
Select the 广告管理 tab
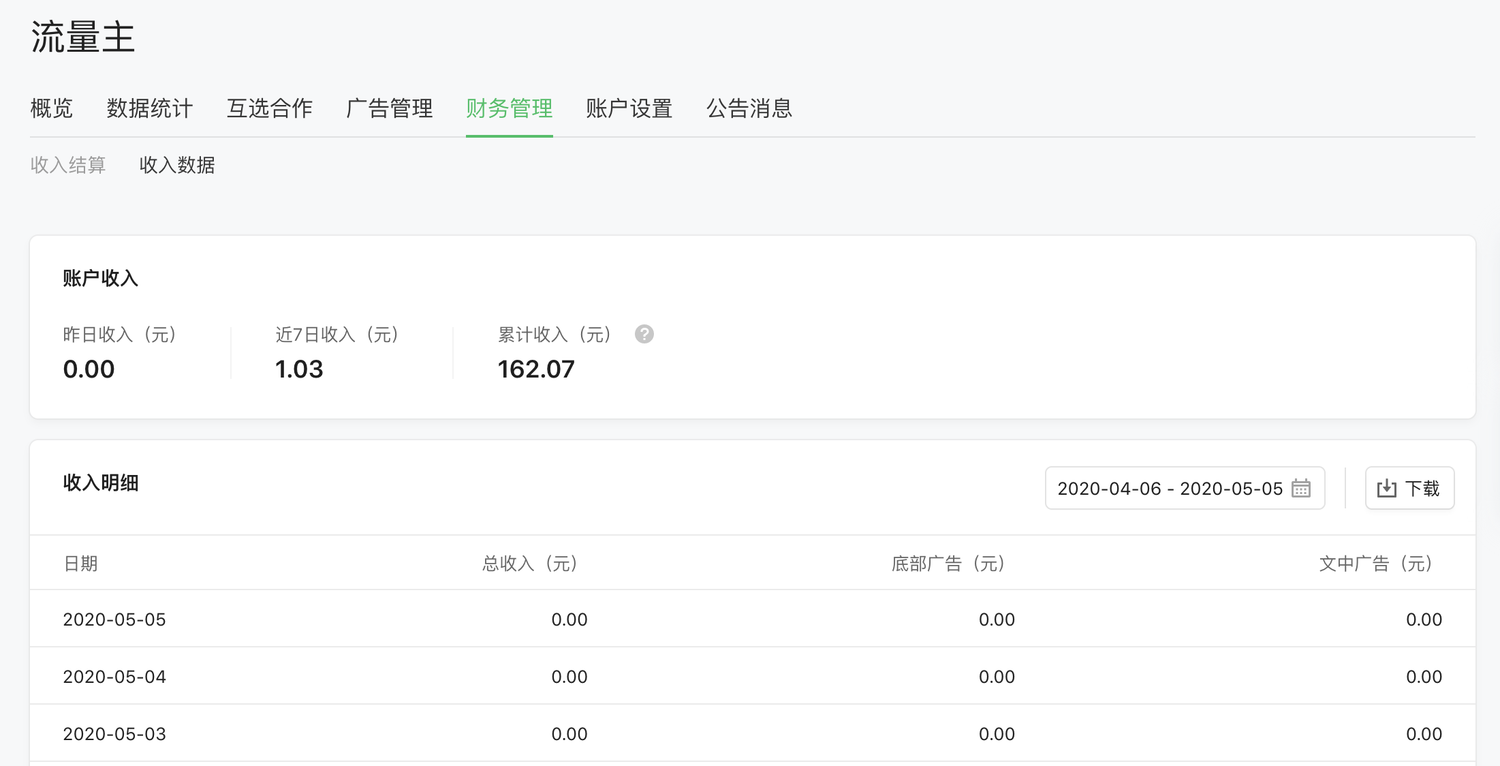389,108
